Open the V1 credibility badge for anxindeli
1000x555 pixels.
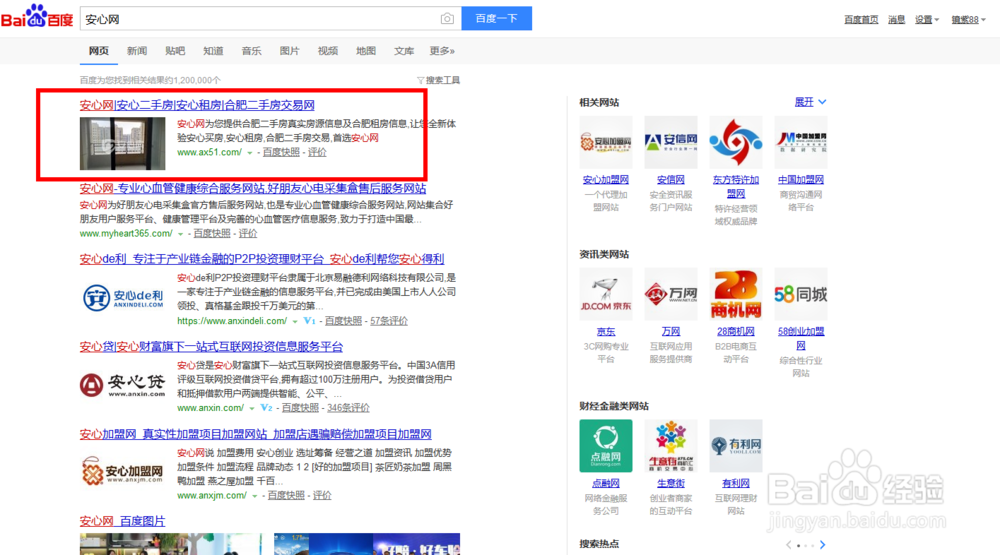click(x=309, y=321)
